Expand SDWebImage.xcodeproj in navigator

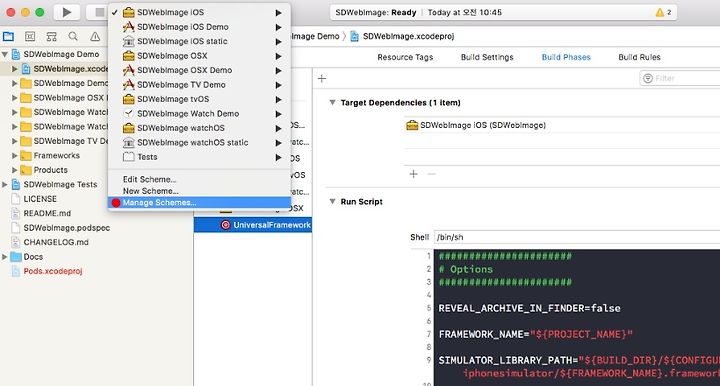coord(15,69)
